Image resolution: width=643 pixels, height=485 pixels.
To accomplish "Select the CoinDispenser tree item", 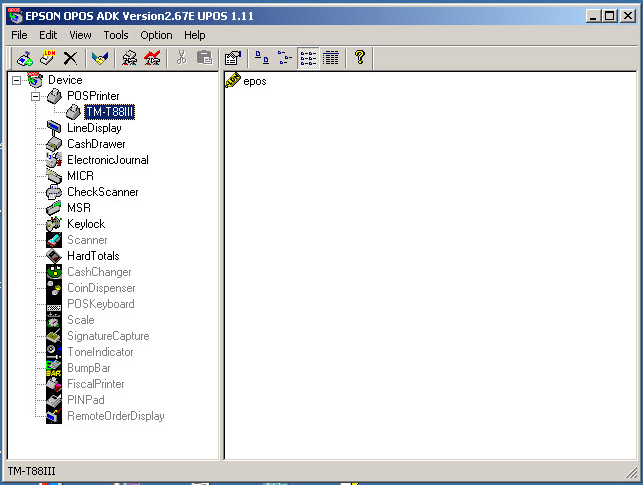I will point(101,288).
